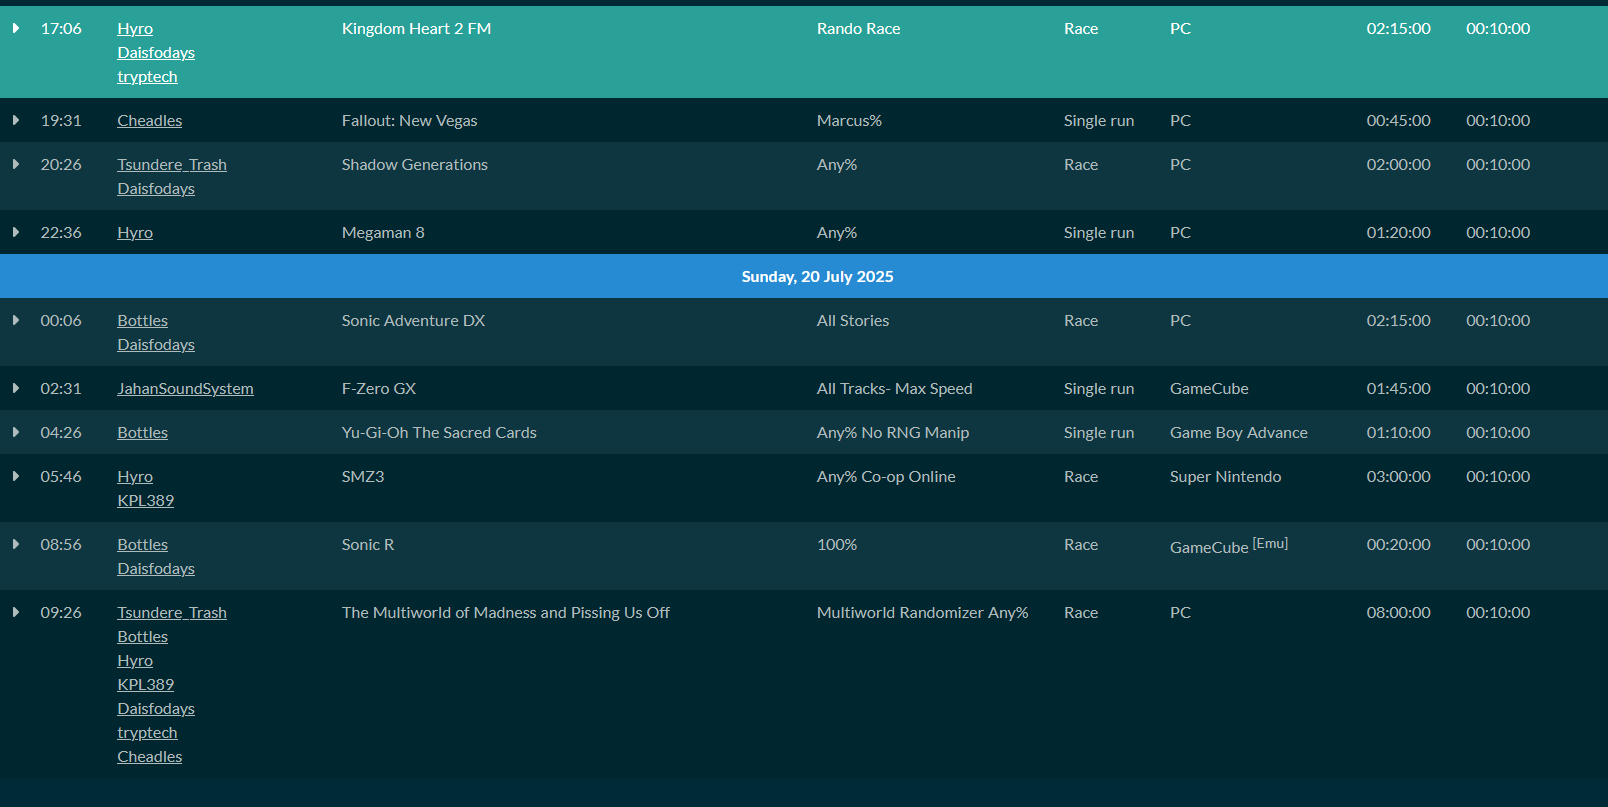Select the '08:00:00' estimate for Multiworld
This screenshot has height=807, width=1608.
[x=1398, y=613]
